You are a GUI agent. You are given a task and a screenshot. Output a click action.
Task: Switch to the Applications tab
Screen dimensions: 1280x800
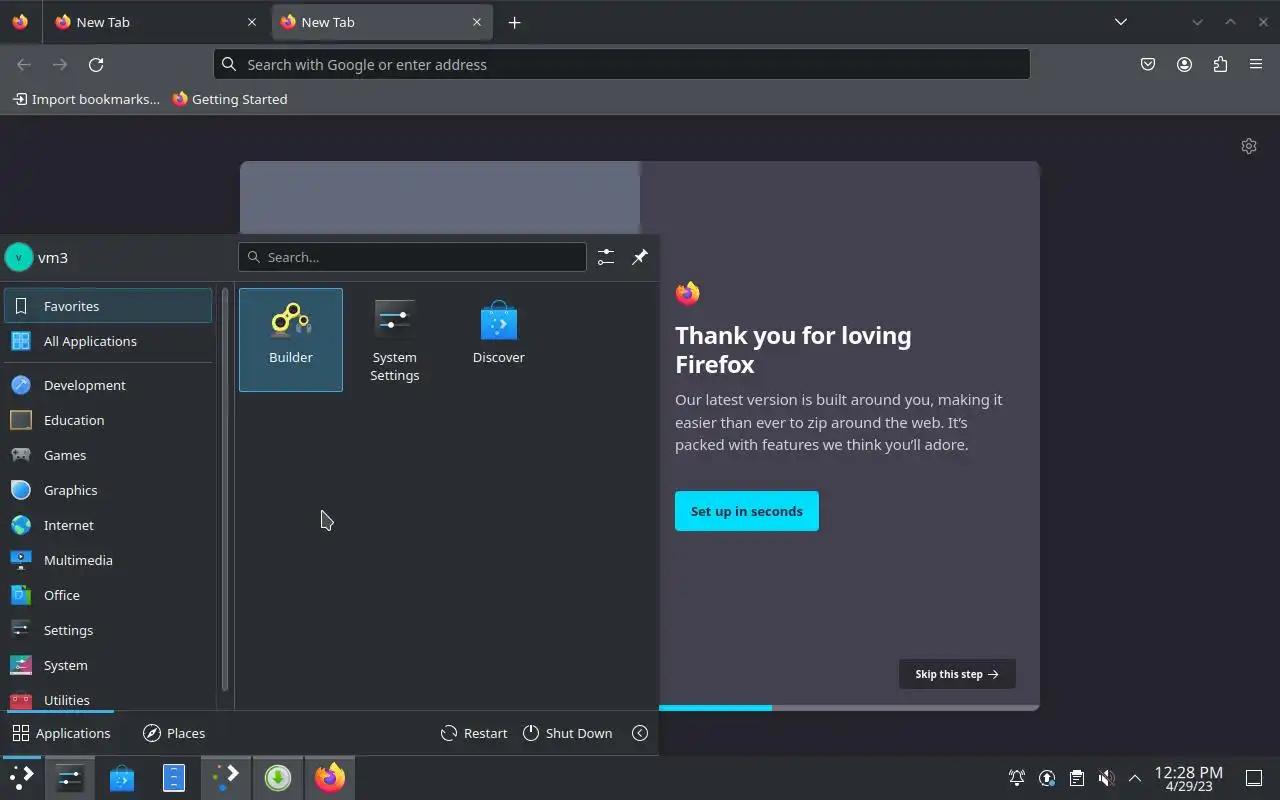61,733
